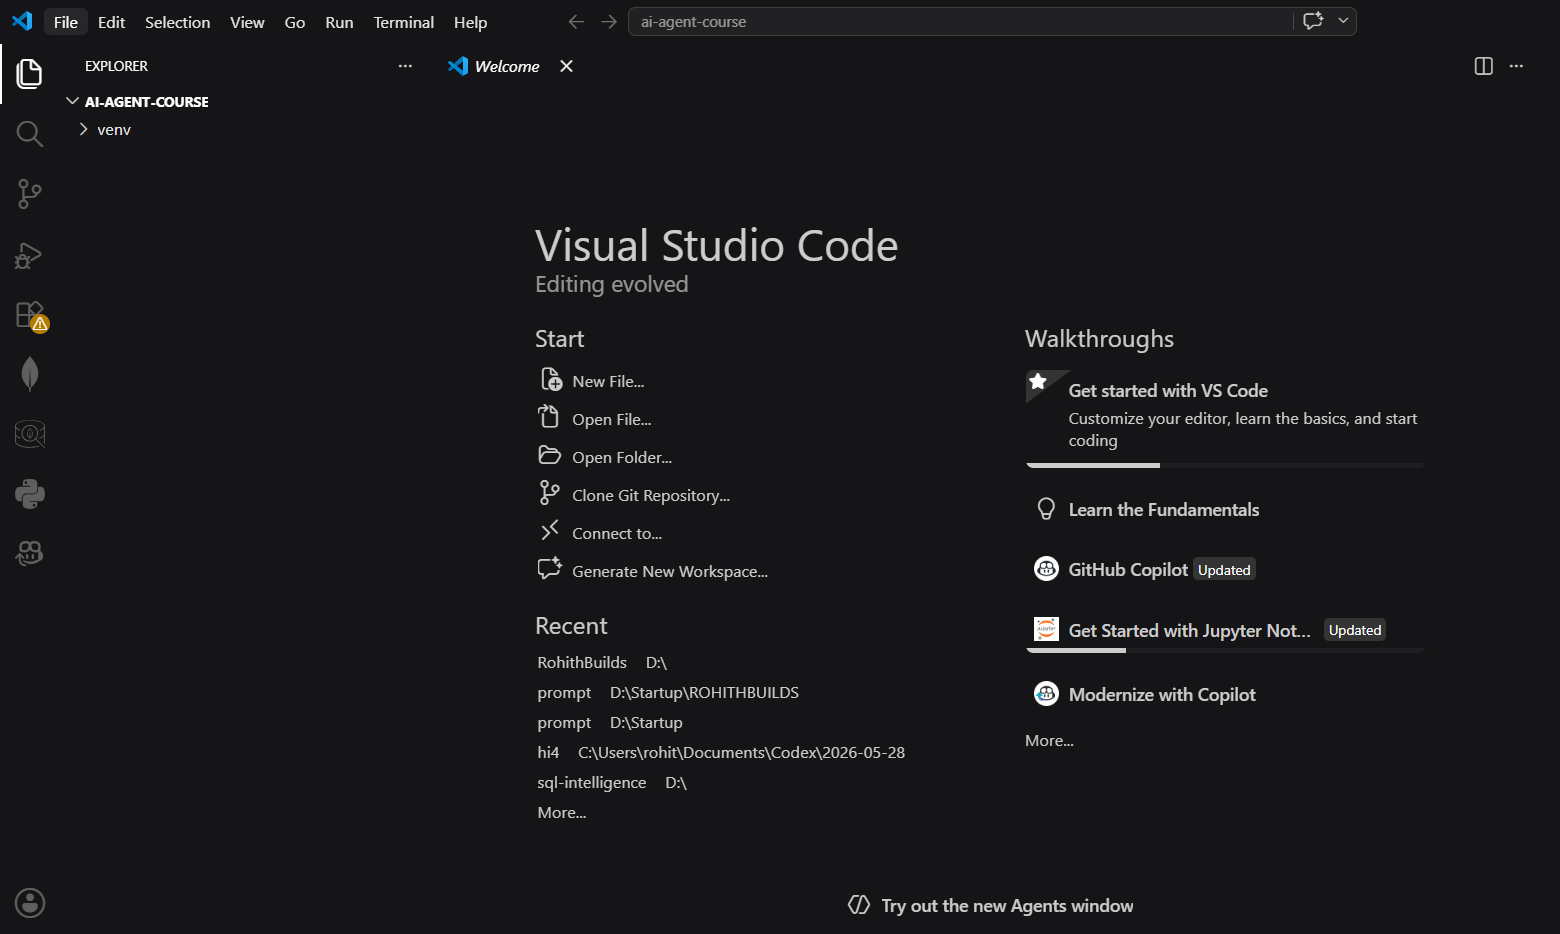Screen dimensions: 1560x934
Task: Open editor More Actions ellipsis
Action: 1517,66
